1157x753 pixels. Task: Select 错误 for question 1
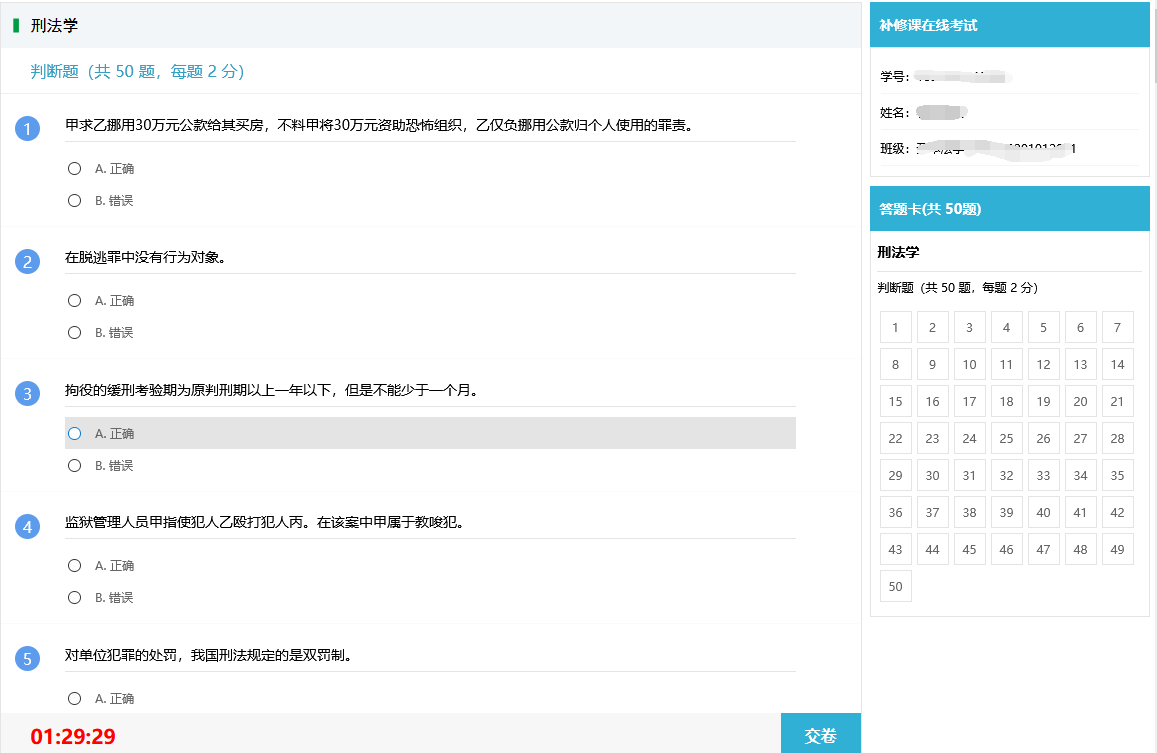click(74, 201)
